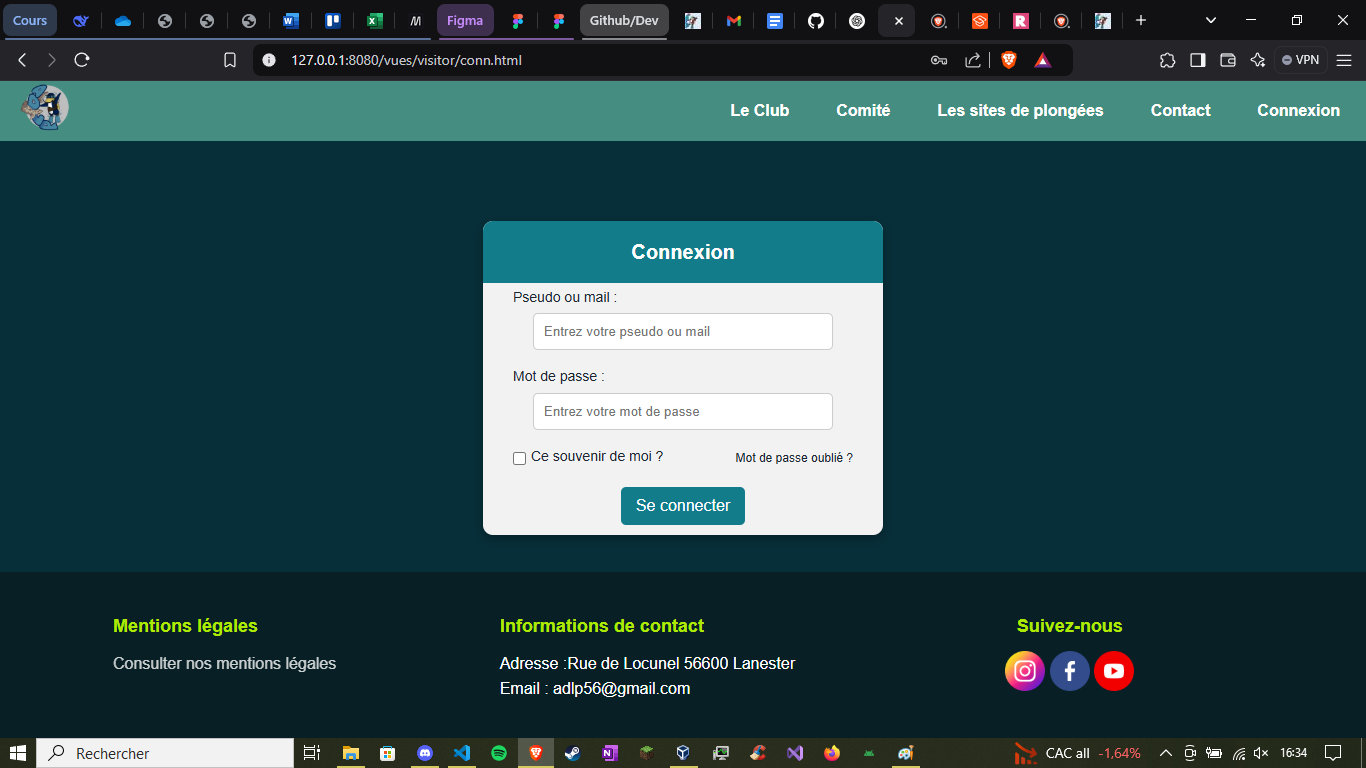1366x768 pixels.
Task: Open the "Mot de passe oublié ?" link
Action: 793,457
